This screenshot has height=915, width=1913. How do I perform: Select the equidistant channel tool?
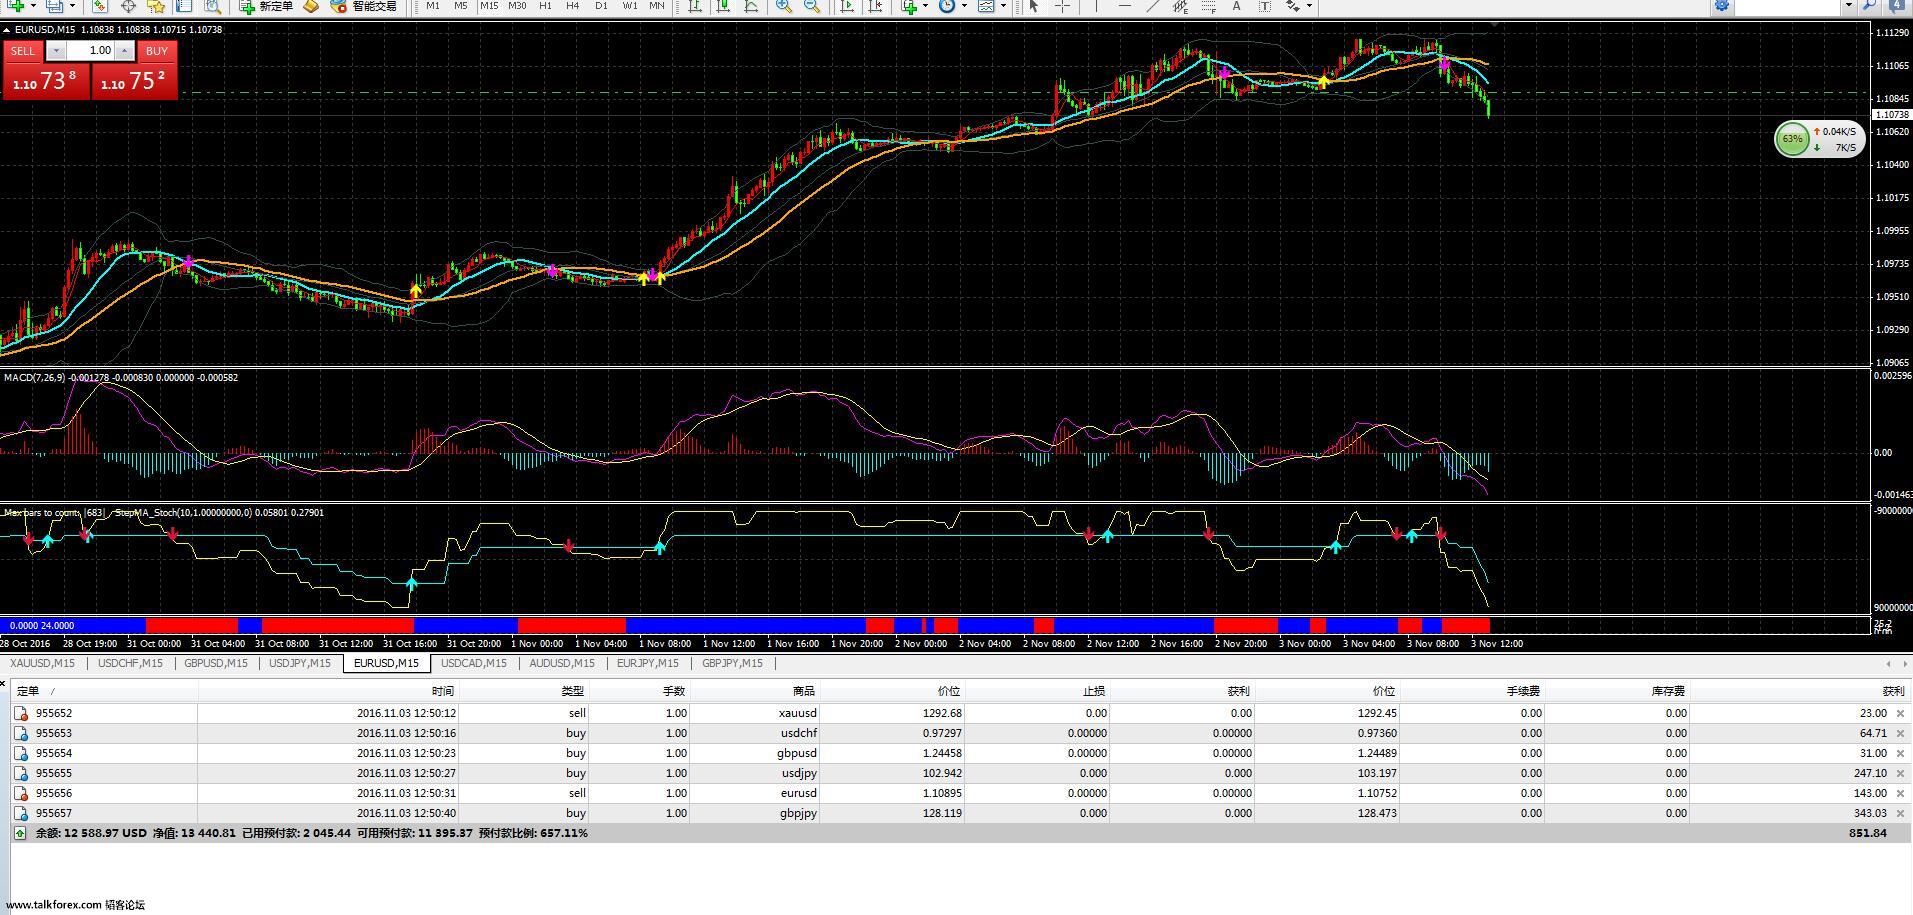pyautogui.click(x=1181, y=5)
